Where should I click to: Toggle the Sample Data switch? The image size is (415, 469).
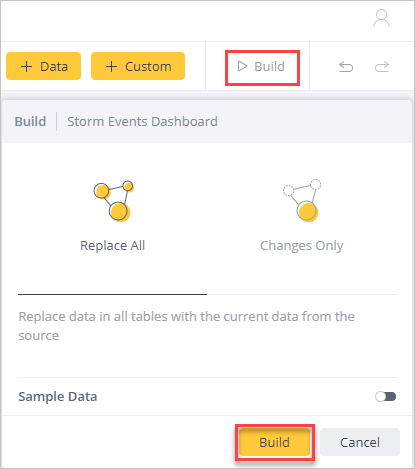point(385,397)
